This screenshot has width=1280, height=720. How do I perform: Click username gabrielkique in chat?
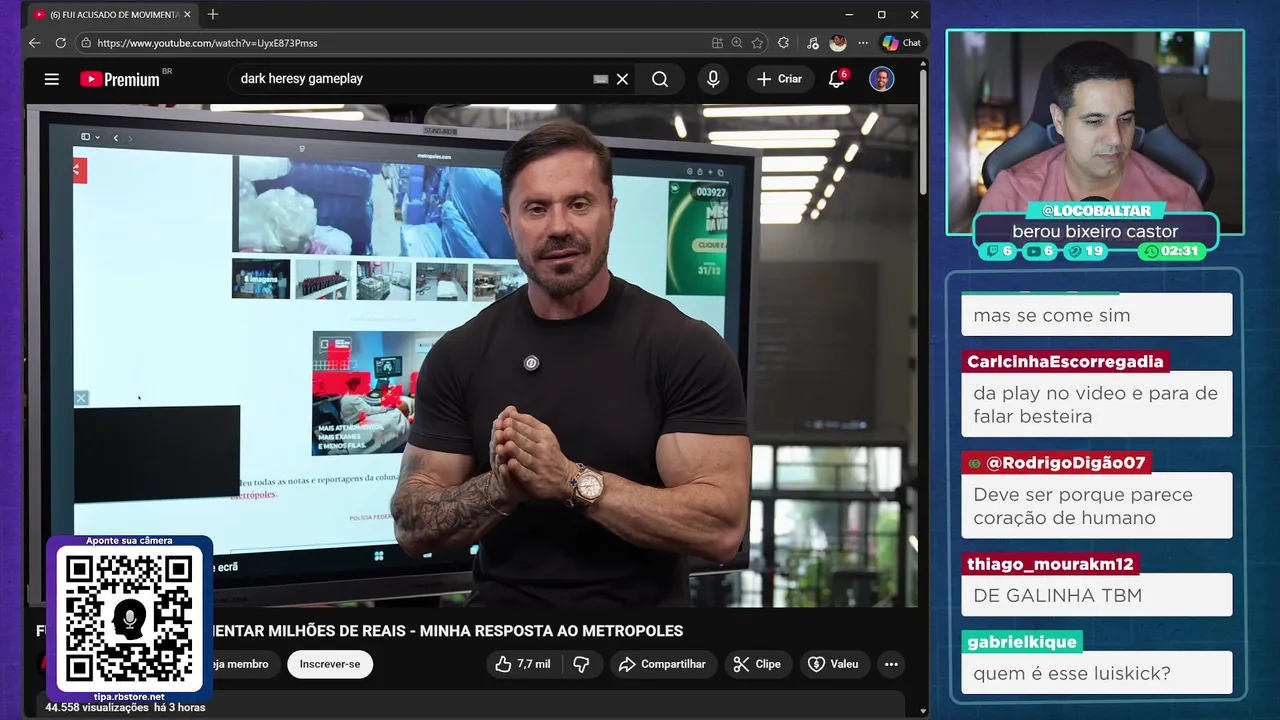pos(1021,642)
